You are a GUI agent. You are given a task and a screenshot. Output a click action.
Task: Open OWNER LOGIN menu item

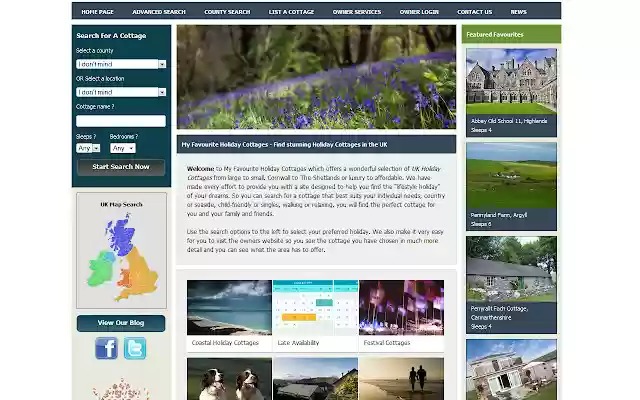419,12
